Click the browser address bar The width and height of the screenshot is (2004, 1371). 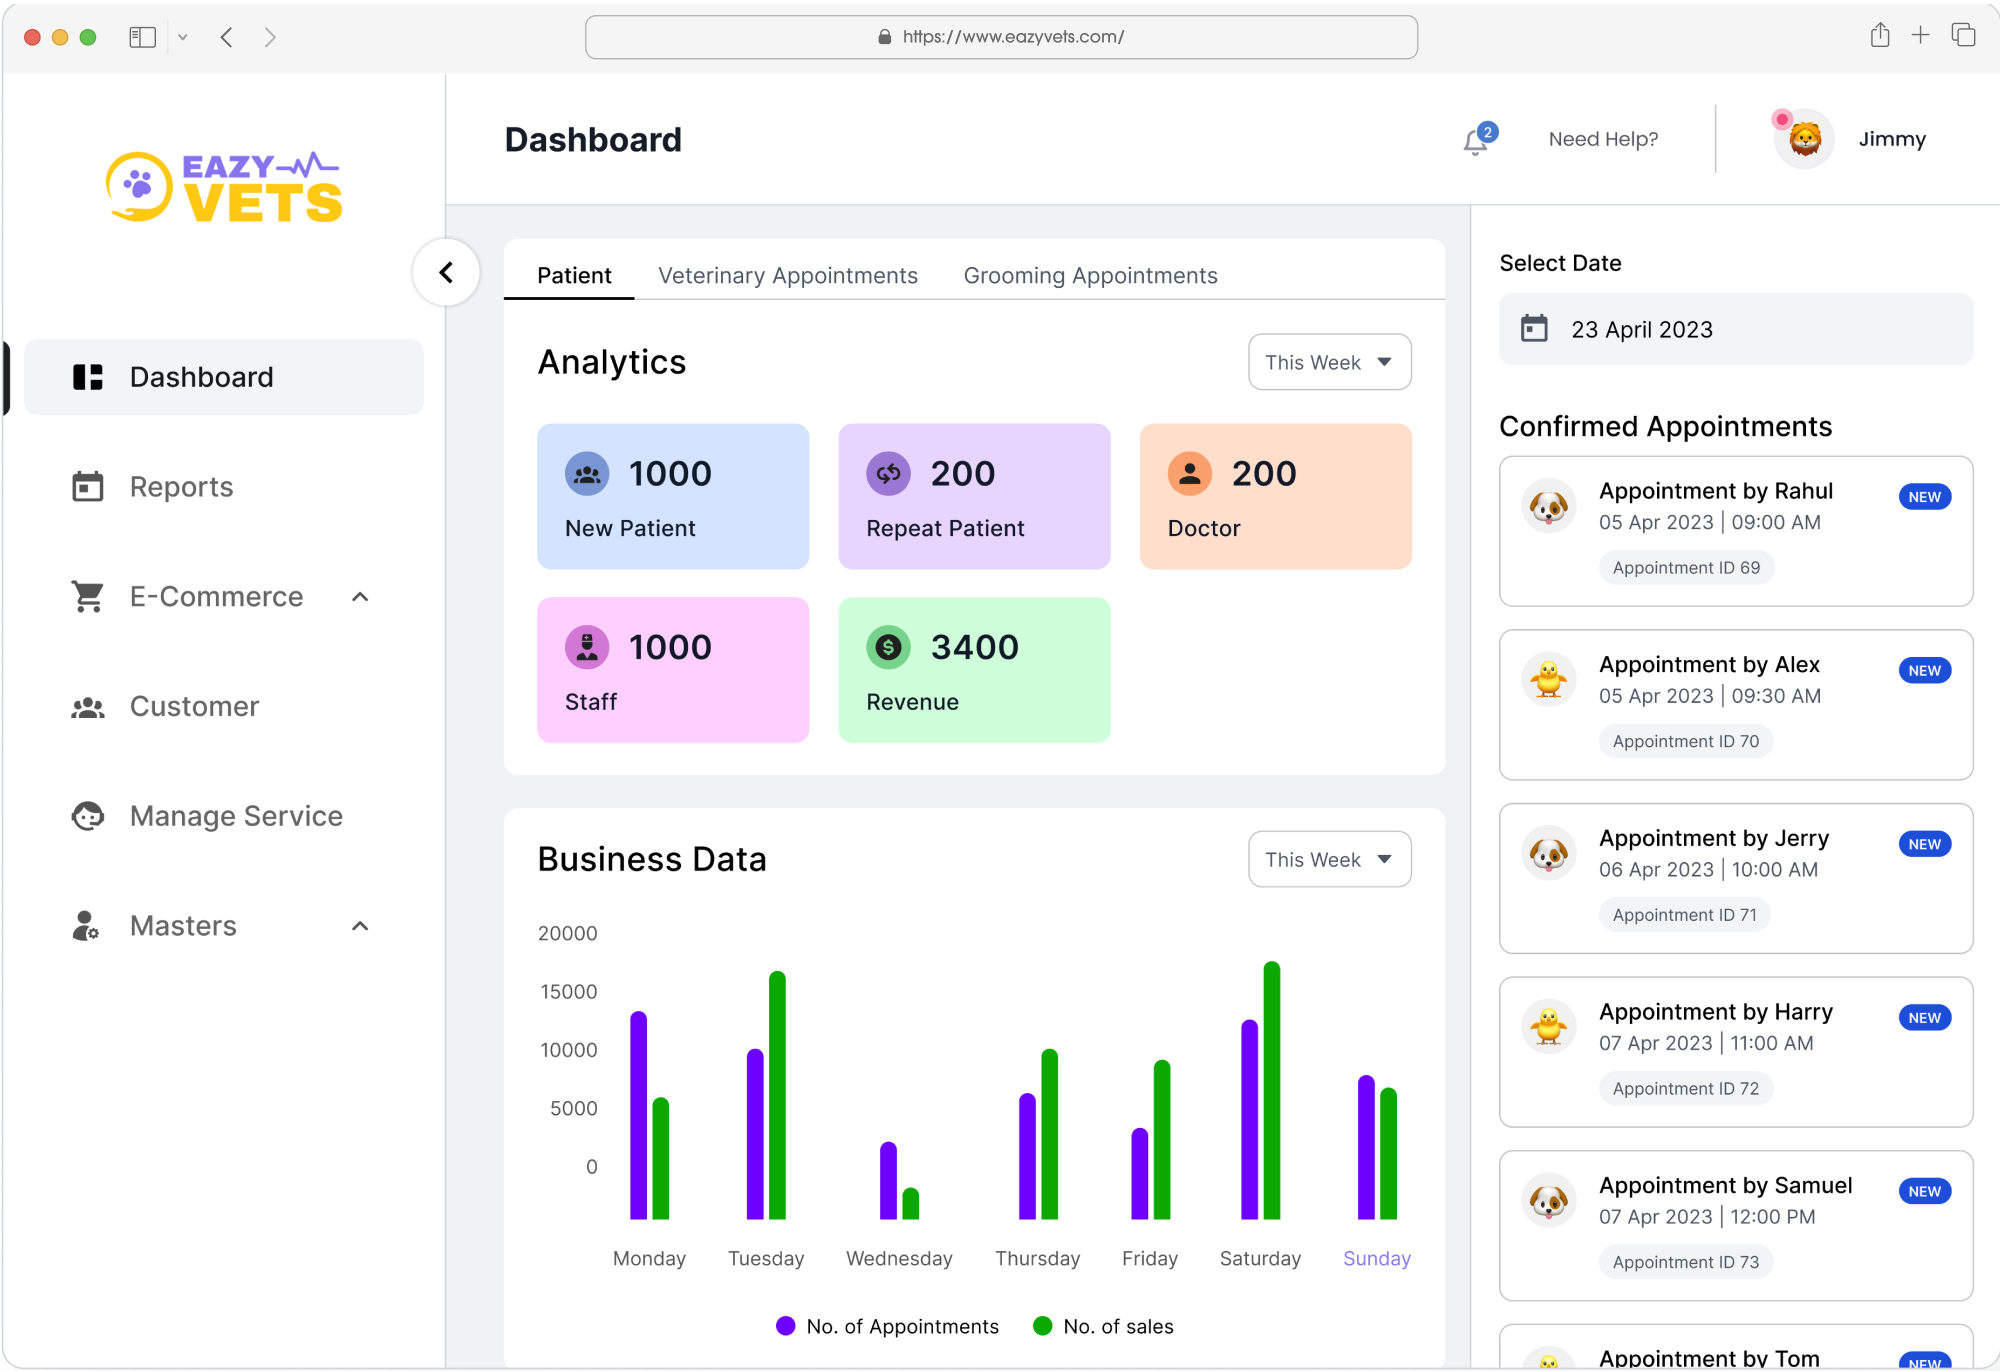pos(1001,37)
